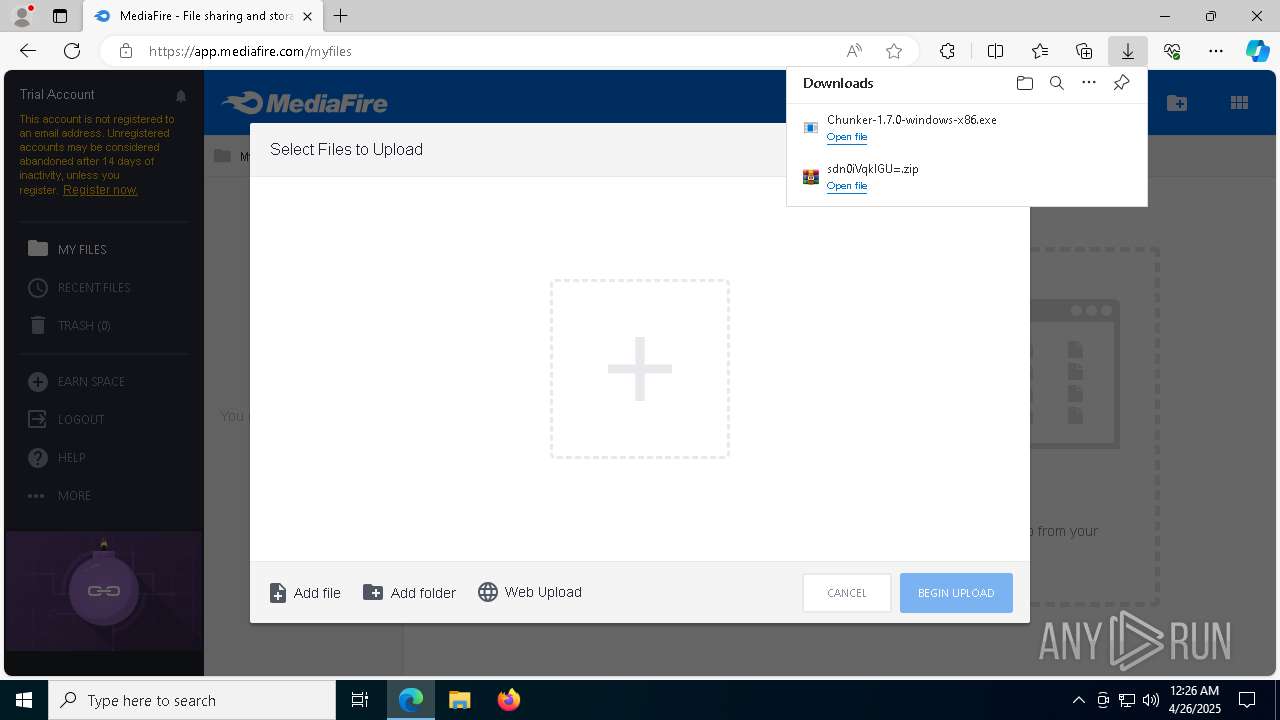Pin the Downloads panel
Image resolution: width=1280 pixels, height=720 pixels.
coord(1121,83)
